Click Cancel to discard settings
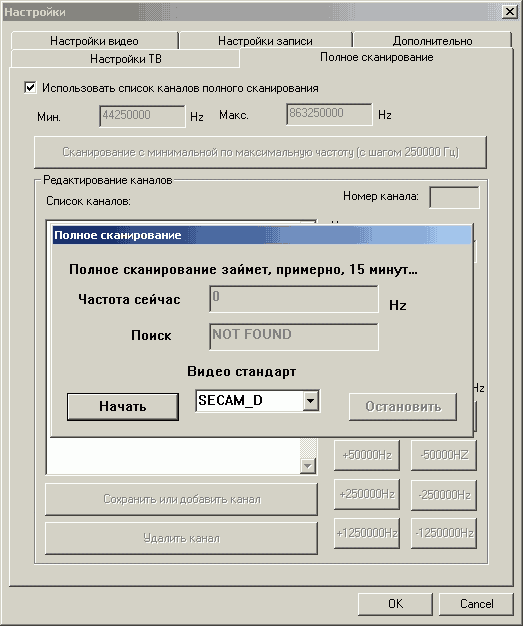This screenshot has width=523, height=626. tap(476, 604)
